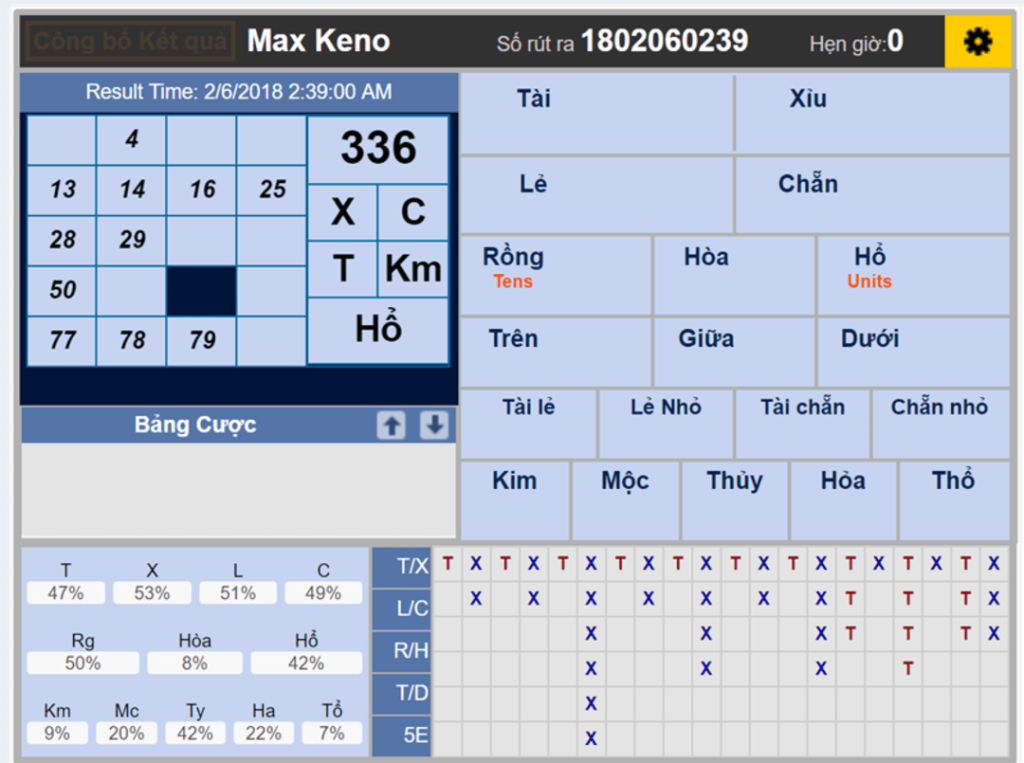Viewport: 1024px width, 763px height.
Task: Click the X result cell
Action: coord(342,212)
